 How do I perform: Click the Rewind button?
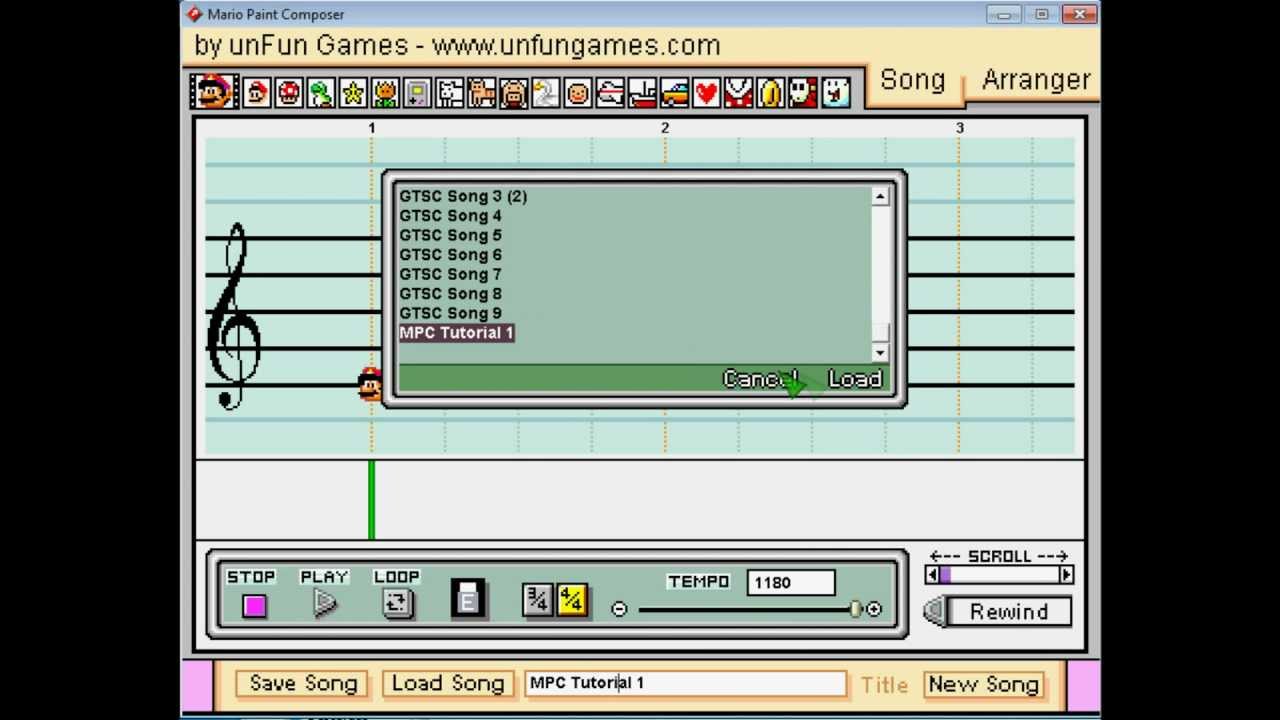[1008, 612]
